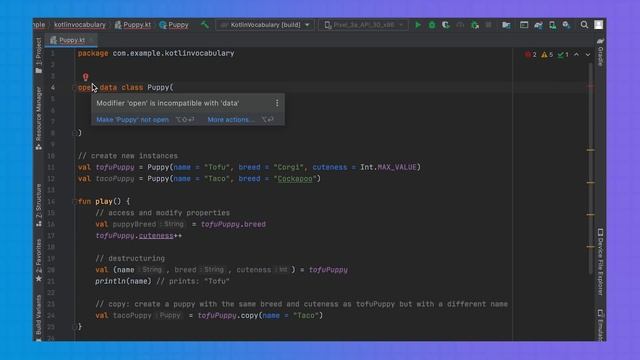Image resolution: width=640 pixels, height=360 pixels.
Task: Collapse the play() function fold marker
Action: [75, 201]
